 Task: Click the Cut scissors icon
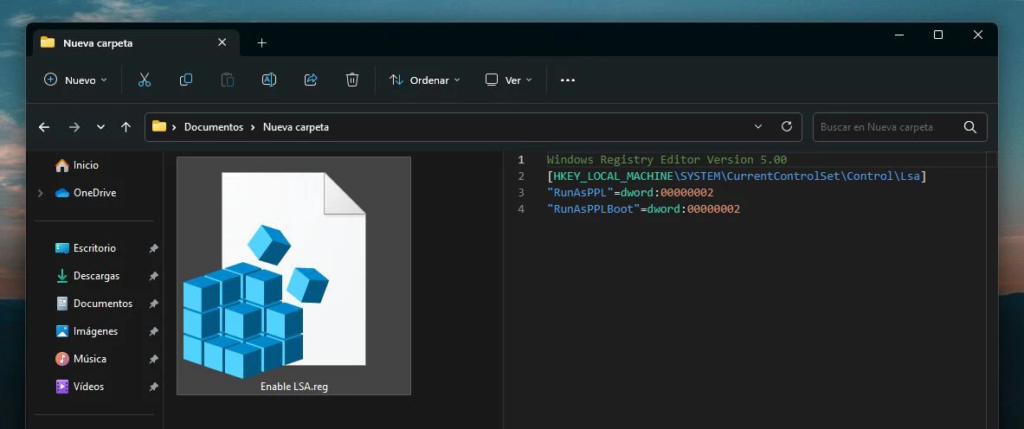pos(144,80)
